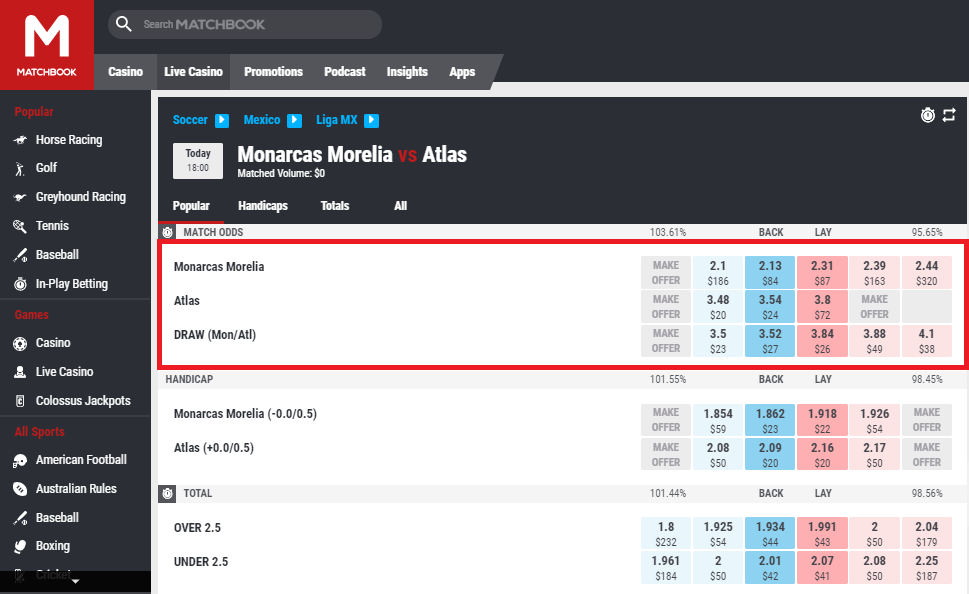Select 2.25 lay odds for Under 2.5
This screenshot has height=594, width=969.
click(926, 567)
